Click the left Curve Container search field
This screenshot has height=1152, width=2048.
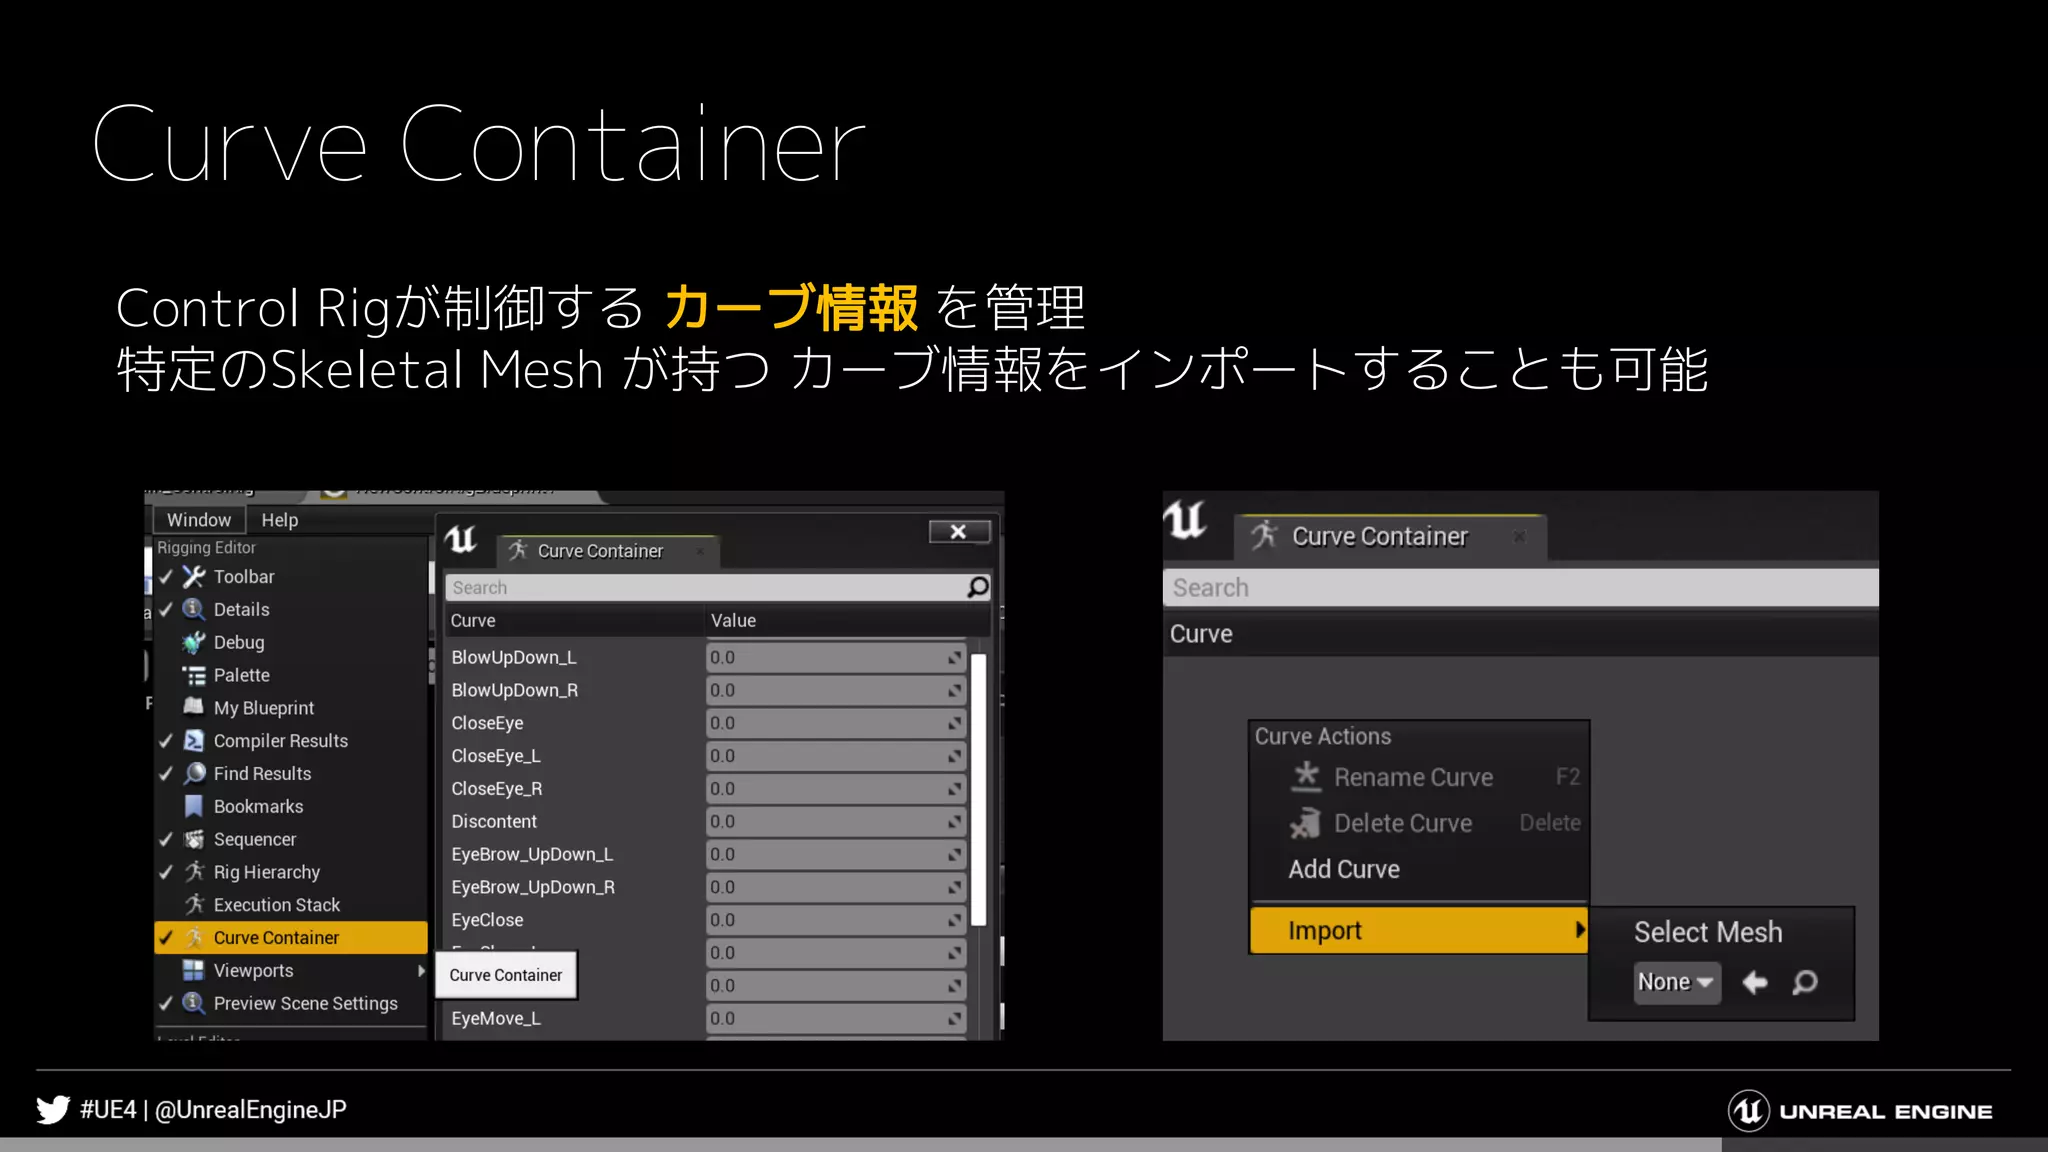[718, 587]
